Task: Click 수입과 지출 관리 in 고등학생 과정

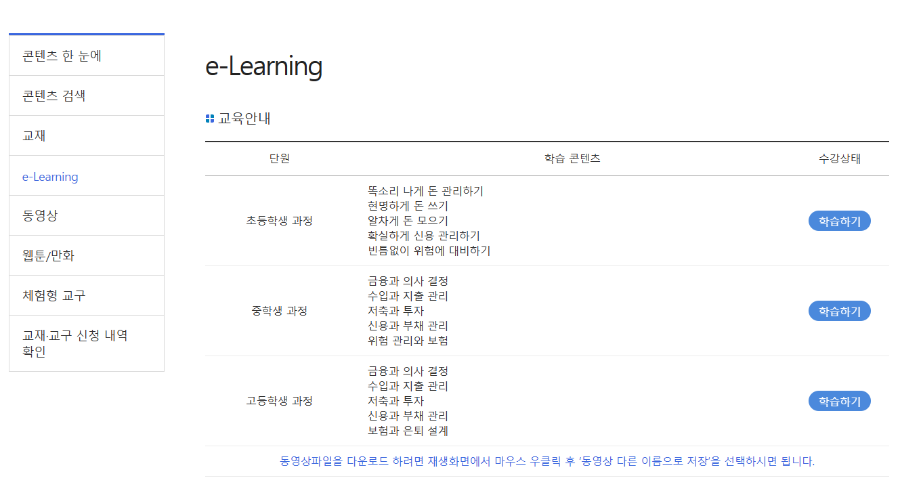Action: [408, 386]
